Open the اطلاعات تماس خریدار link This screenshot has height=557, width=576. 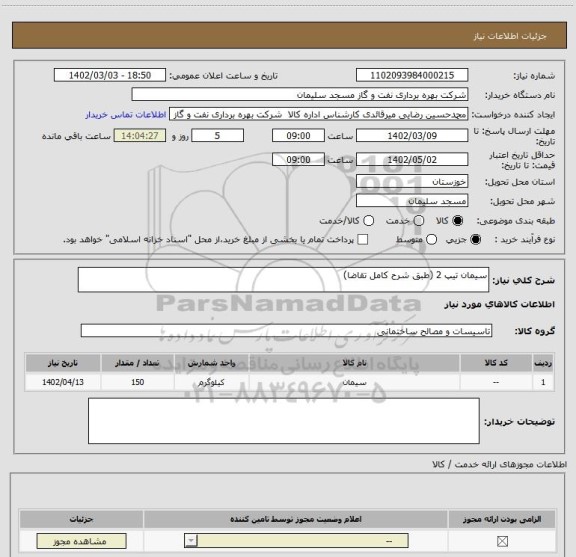[x=126, y=115]
